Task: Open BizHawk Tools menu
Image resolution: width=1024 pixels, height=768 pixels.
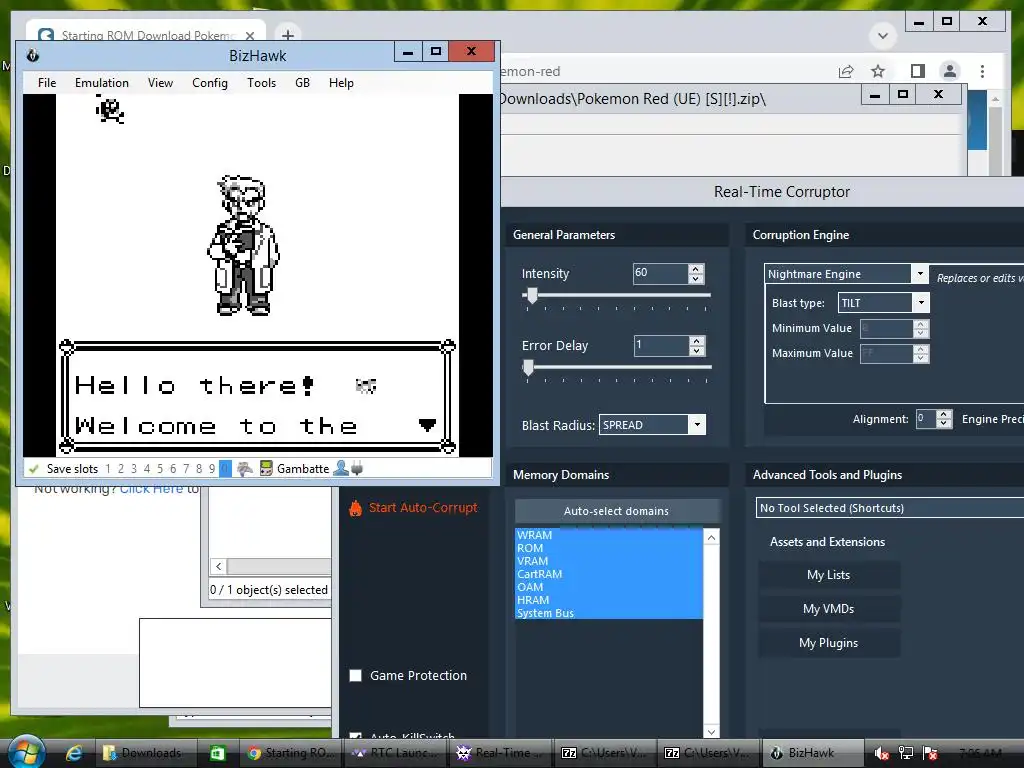Action: [261, 83]
